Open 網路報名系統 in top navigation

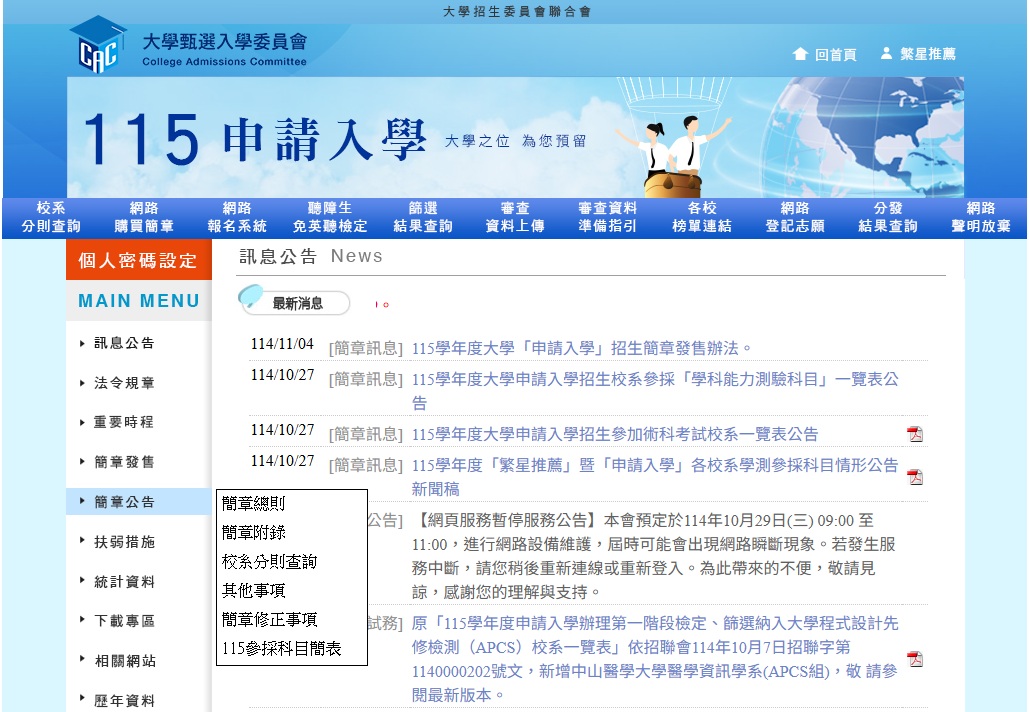coord(237,217)
